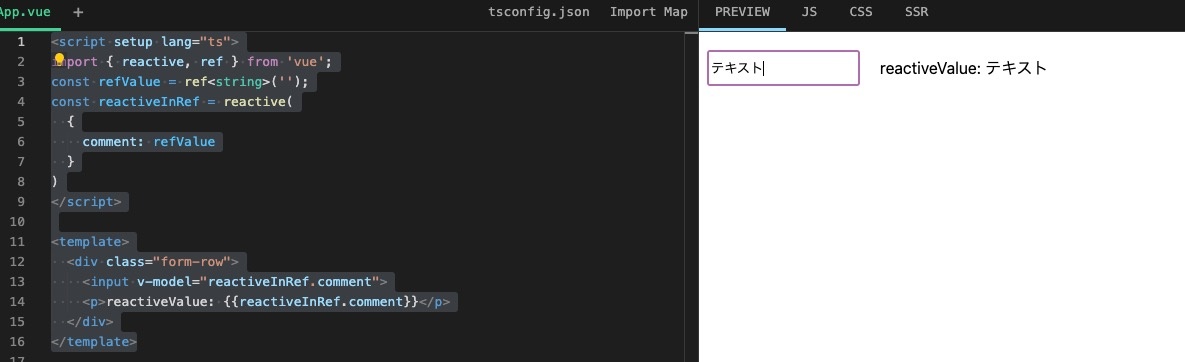Place cursor on input v-model line
The height and width of the screenshot is (362, 1185).
pyautogui.click(x=234, y=282)
